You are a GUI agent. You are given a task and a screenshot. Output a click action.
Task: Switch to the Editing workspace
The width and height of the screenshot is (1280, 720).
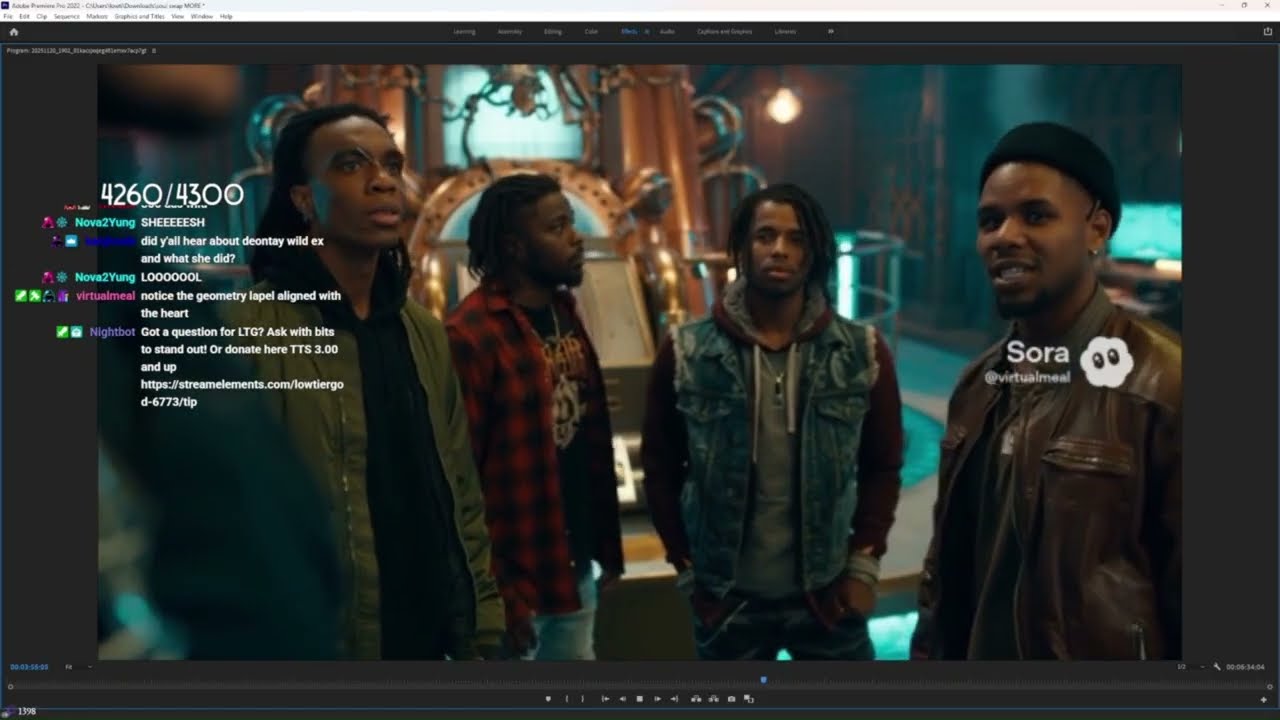[x=553, y=32]
